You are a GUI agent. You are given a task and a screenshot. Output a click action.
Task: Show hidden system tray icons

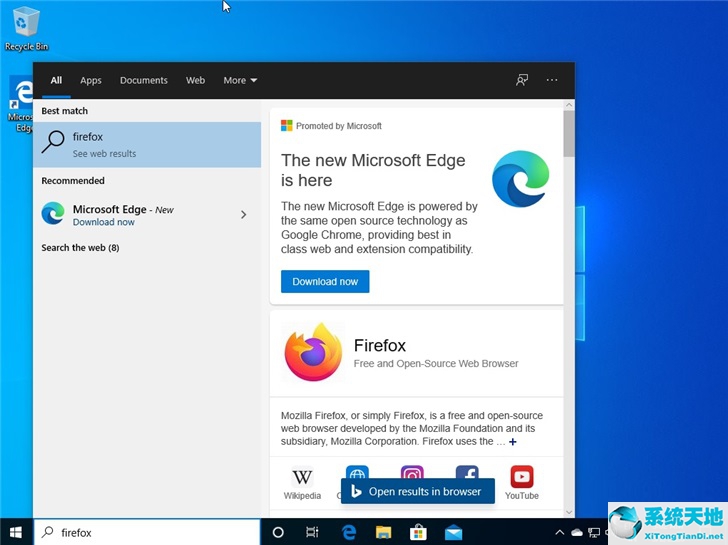point(560,532)
